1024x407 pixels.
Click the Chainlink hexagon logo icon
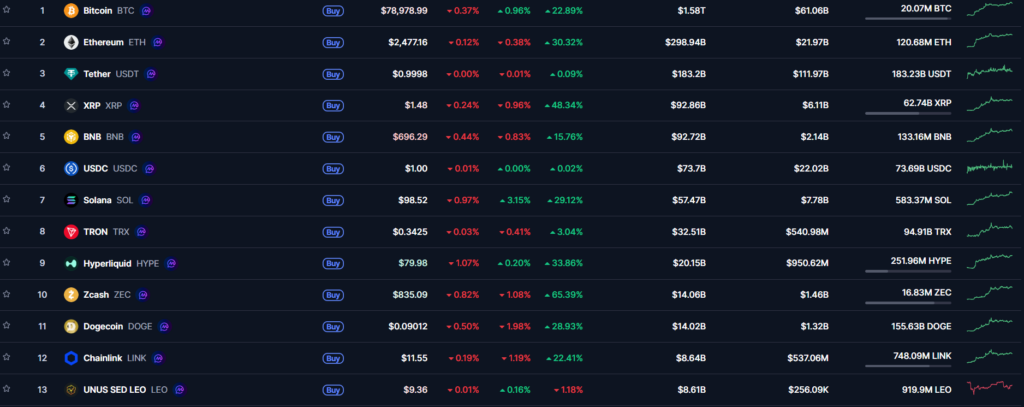(71, 358)
